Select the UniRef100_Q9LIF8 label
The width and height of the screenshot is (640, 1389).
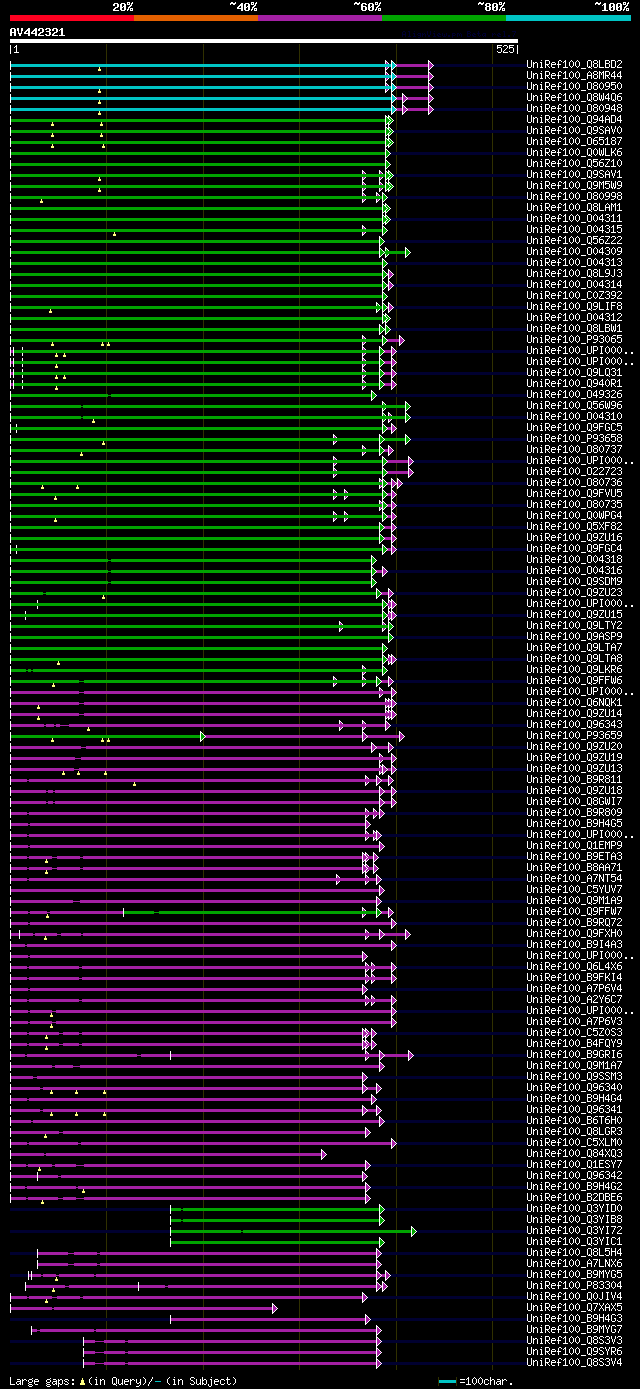[574, 307]
